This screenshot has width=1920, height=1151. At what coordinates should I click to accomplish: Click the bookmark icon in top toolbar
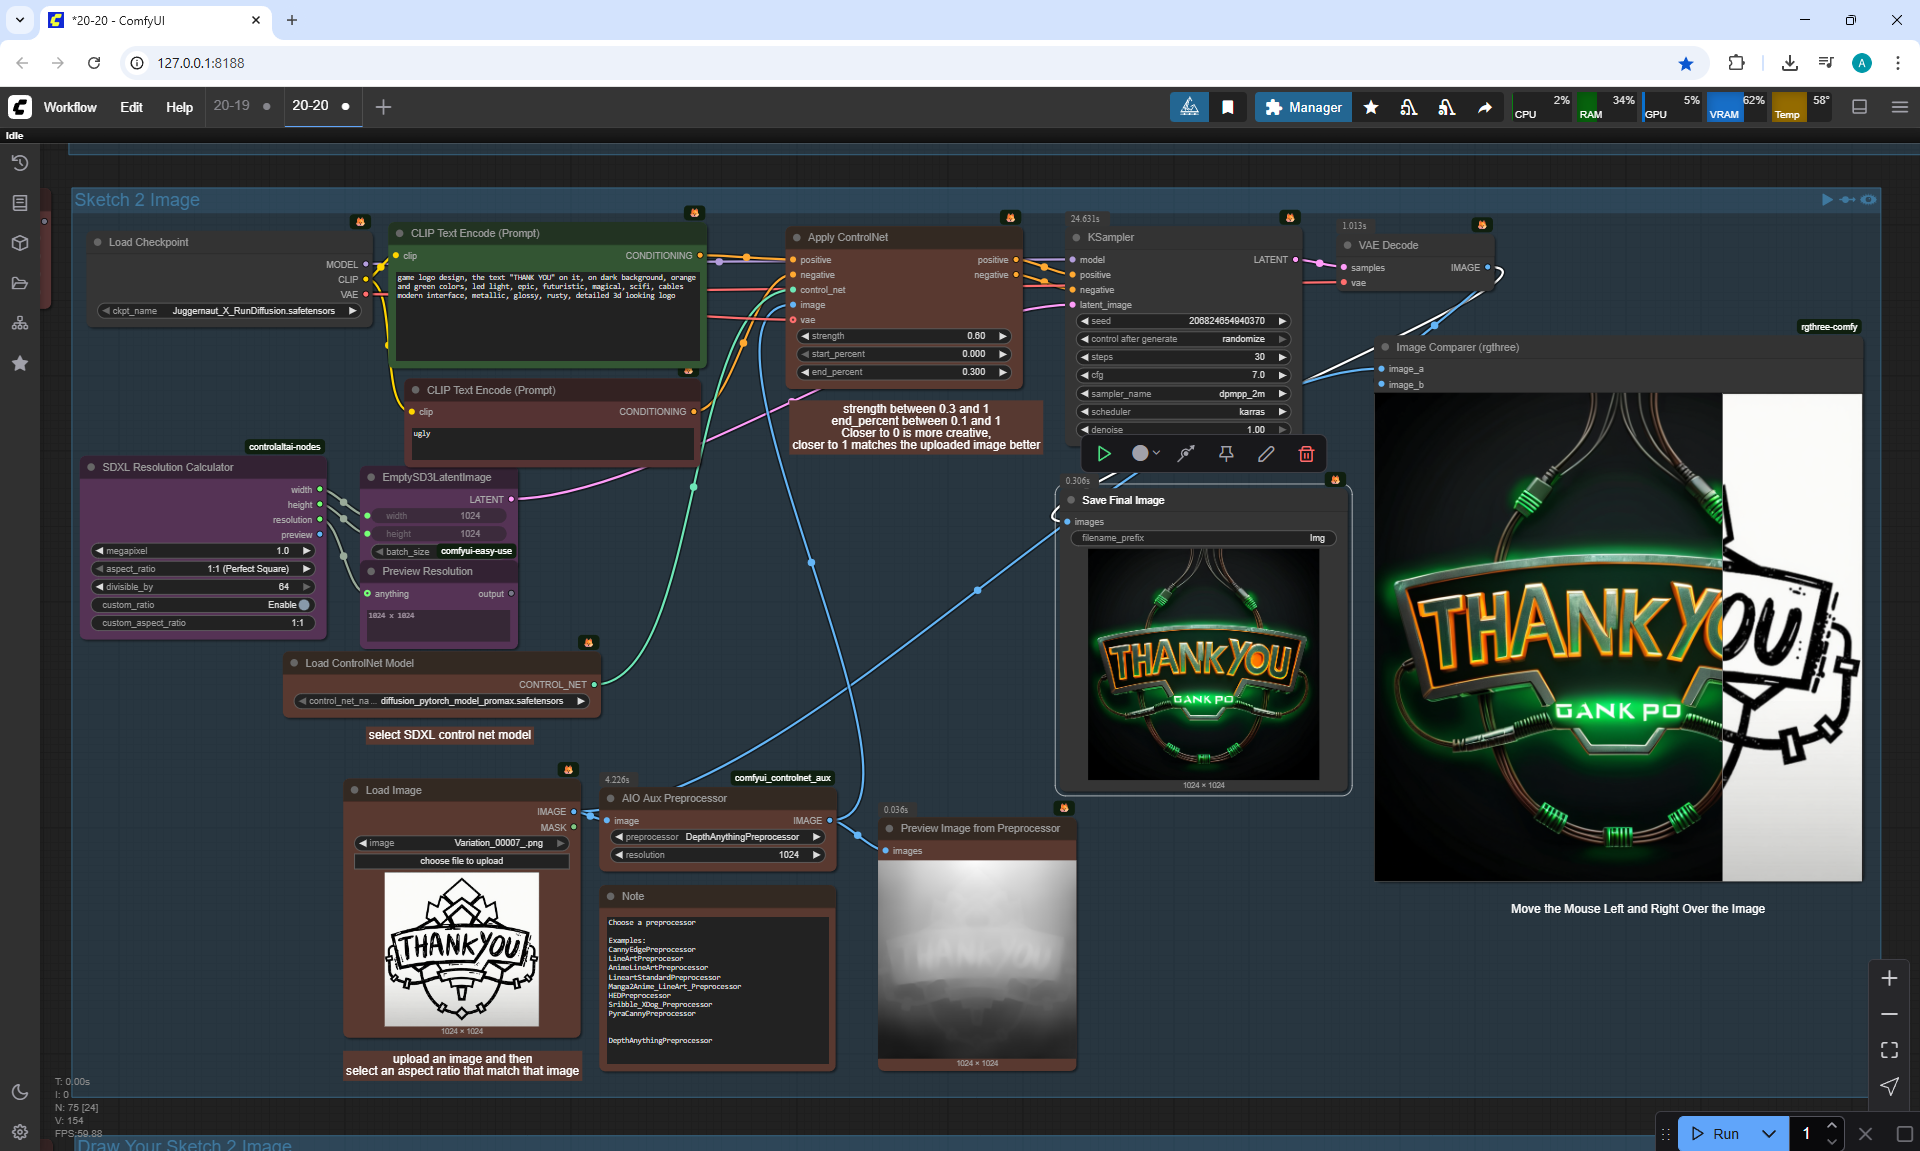1228,107
